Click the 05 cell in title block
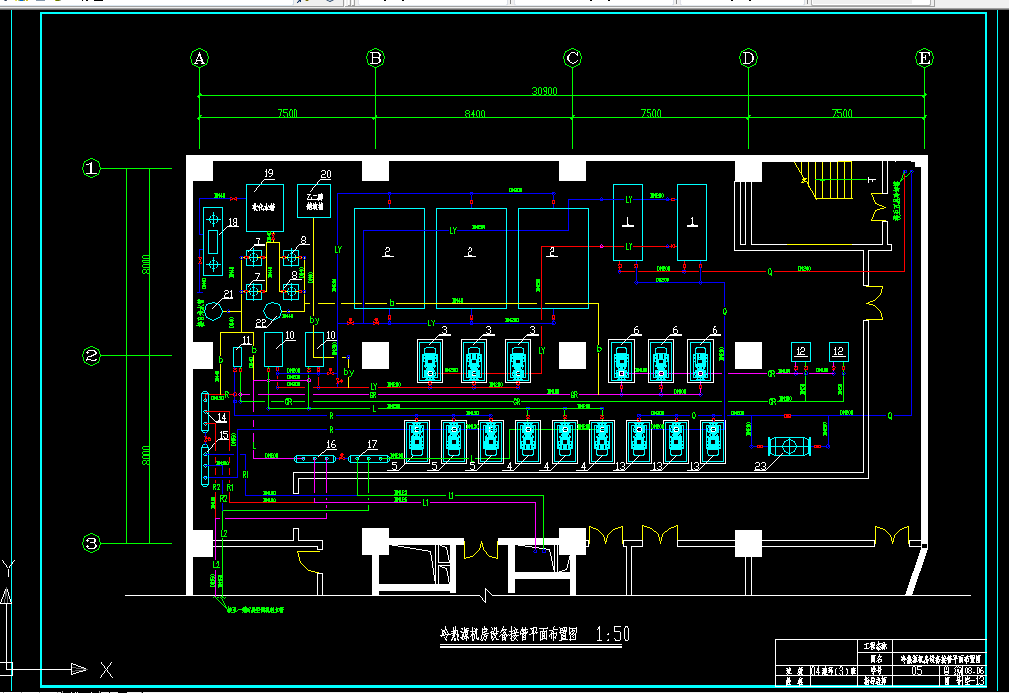Viewport: 1009px width, 693px height. point(917,670)
